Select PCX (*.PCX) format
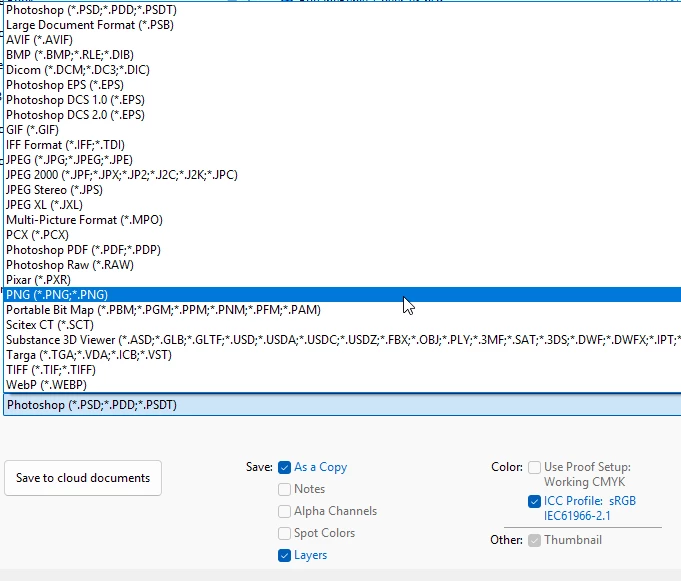Screen dimensions: 681x581 [342, 234]
